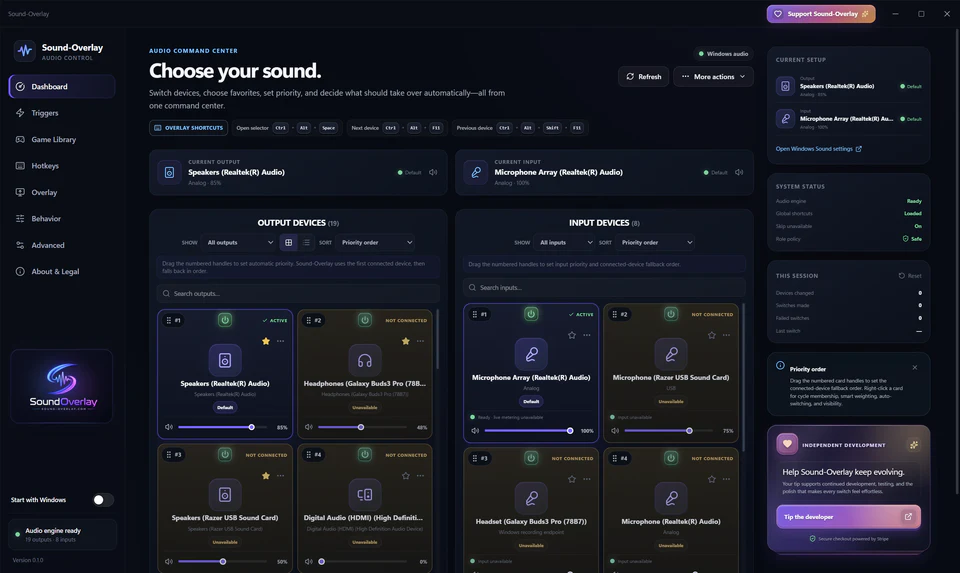Click the Search inputs field

click(x=604, y=287)
